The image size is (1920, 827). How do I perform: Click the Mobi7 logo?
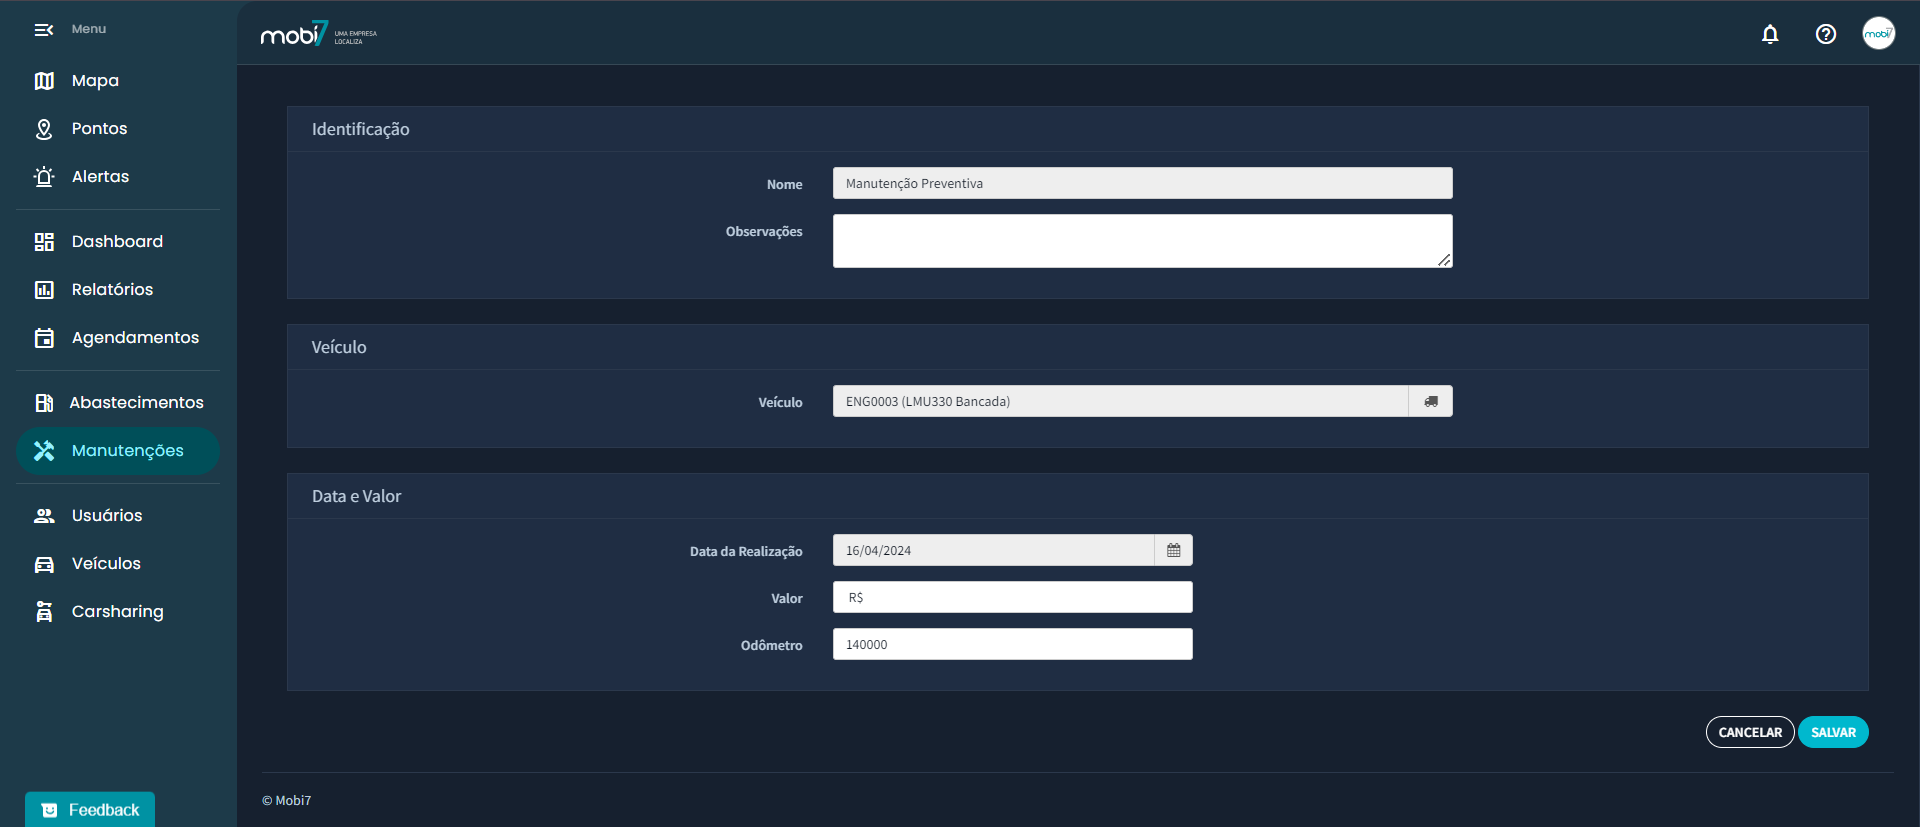click(294, 35)
